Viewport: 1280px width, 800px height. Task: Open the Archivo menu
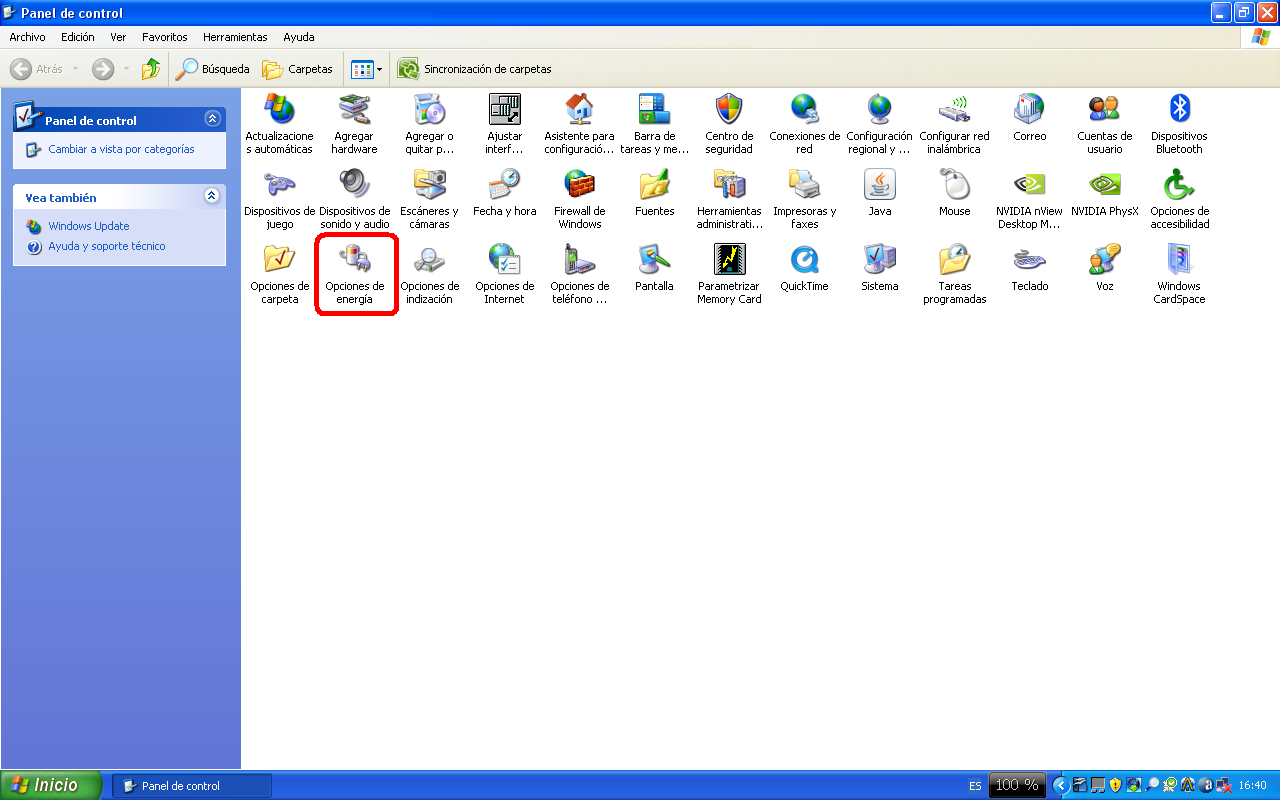coord(27,37)
